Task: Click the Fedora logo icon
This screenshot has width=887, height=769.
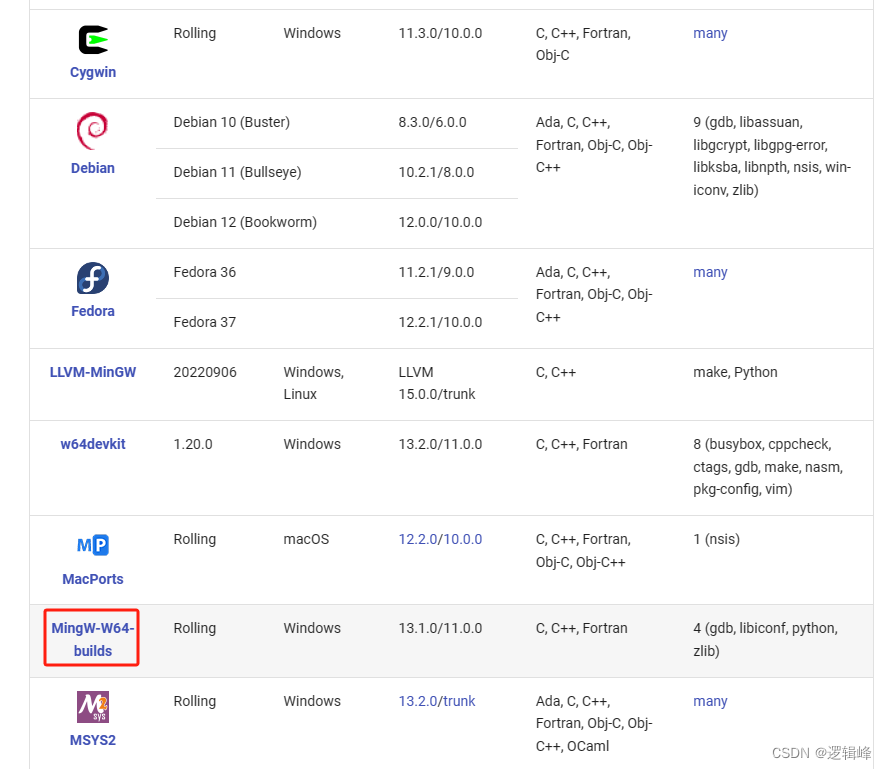Action: [x=93, y=278]
